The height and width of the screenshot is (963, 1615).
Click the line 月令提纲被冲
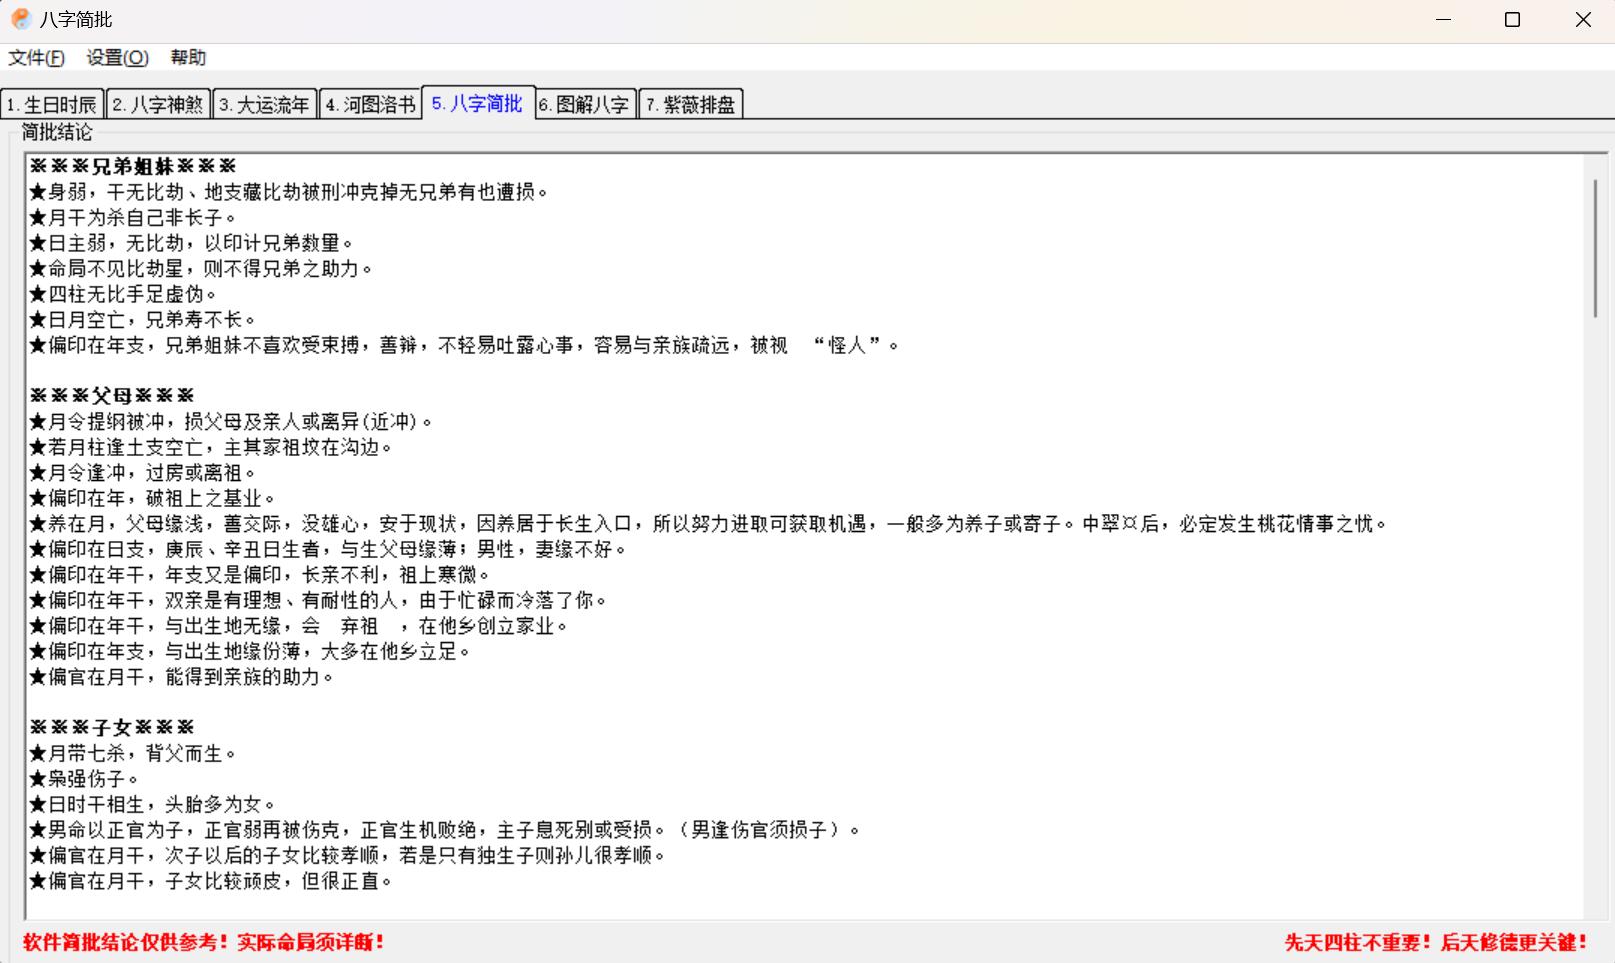point(231,421)
